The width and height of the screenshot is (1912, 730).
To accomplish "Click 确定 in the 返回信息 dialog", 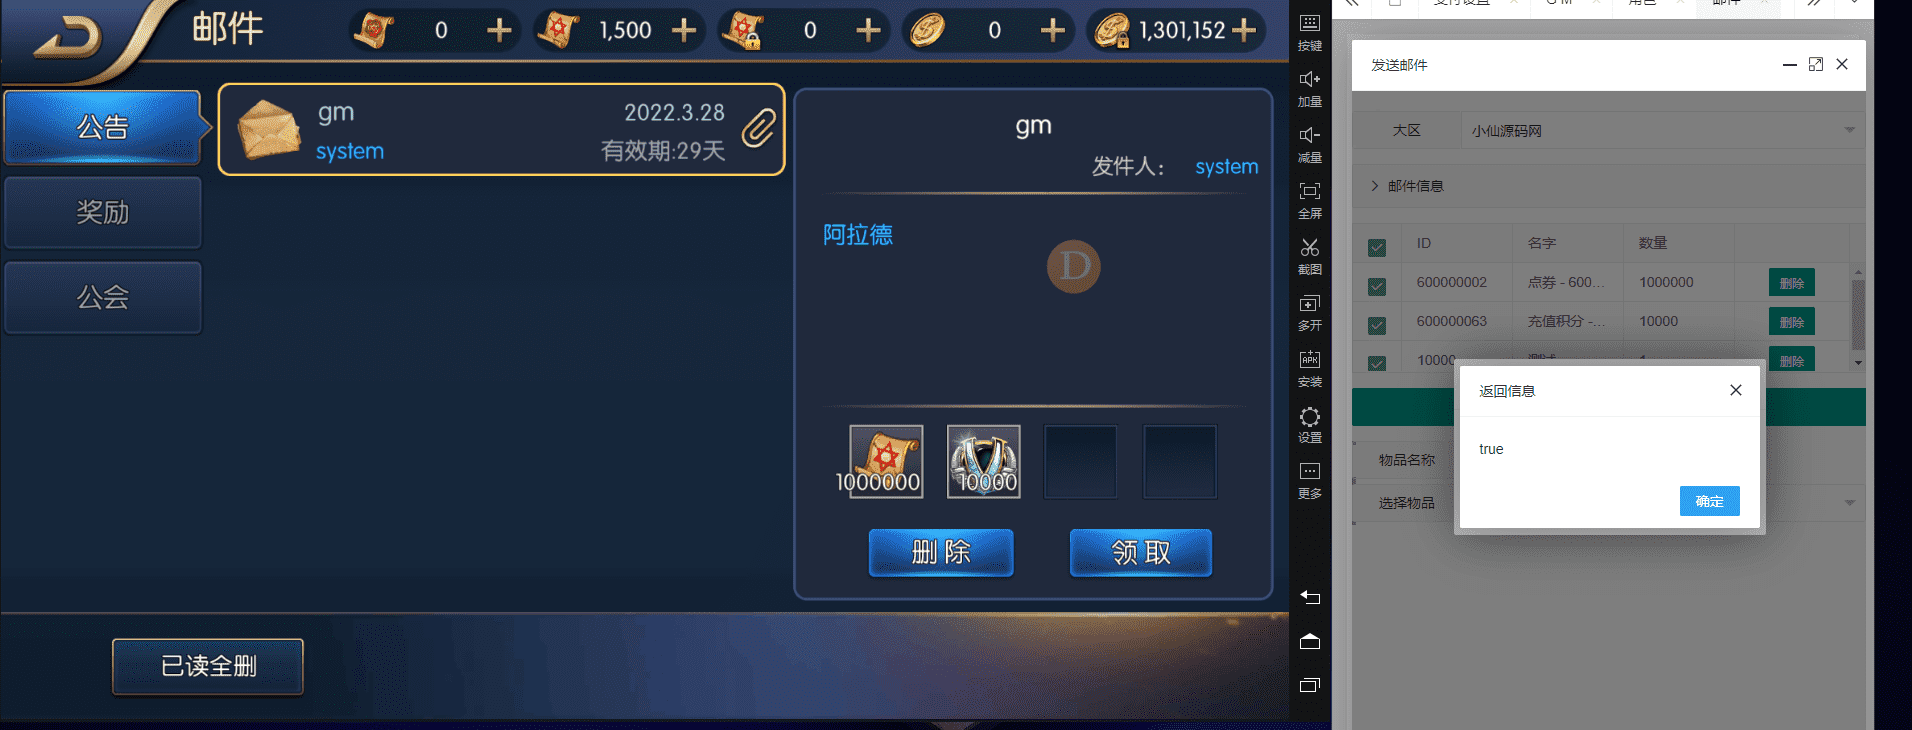I will pos(1709,501).
